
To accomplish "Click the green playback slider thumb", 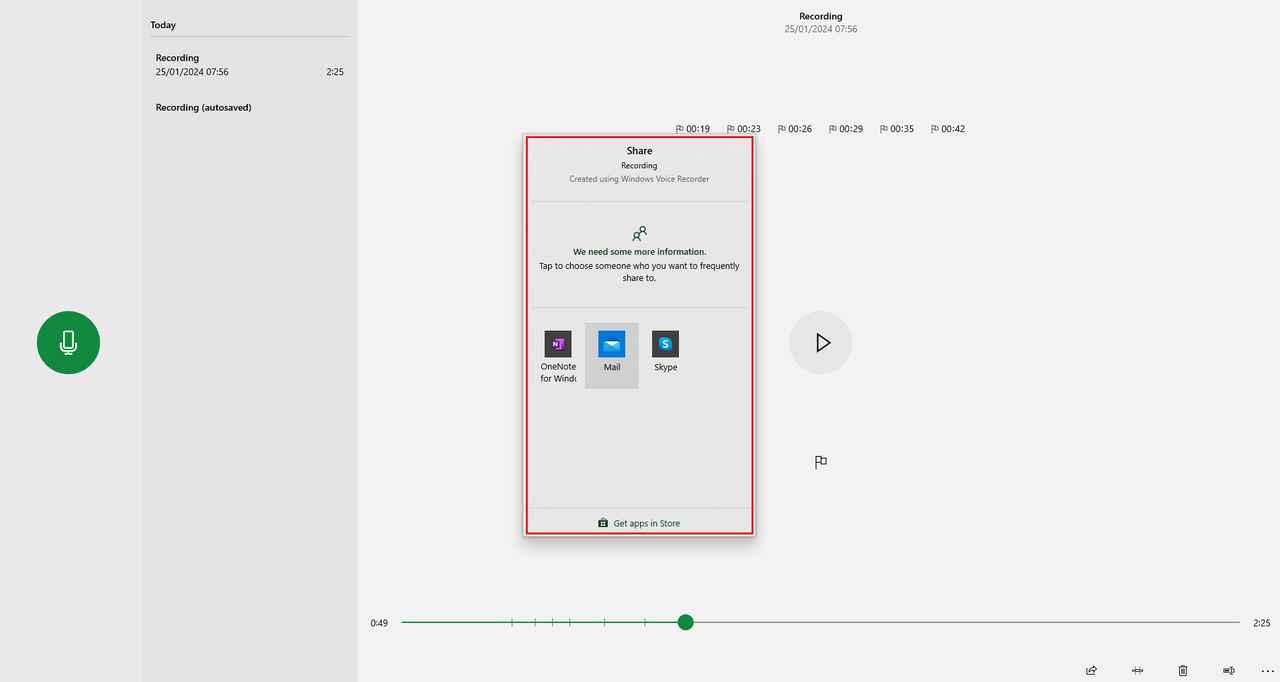I will (685, 622).
